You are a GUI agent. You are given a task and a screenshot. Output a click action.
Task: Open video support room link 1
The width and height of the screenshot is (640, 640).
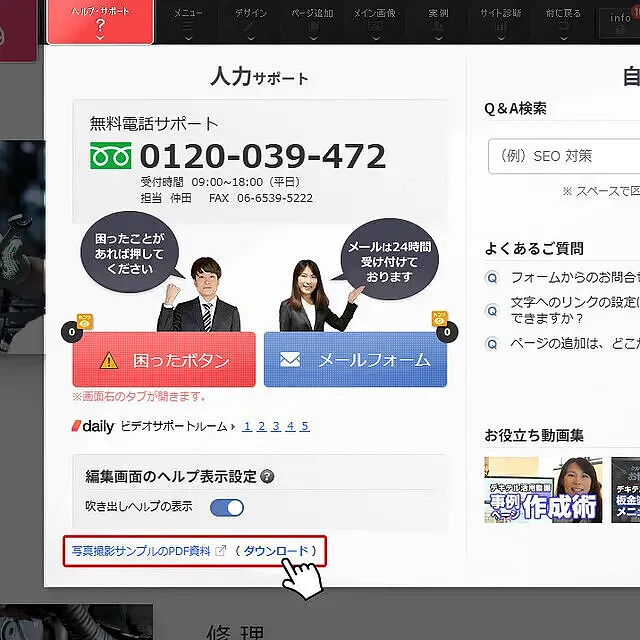[246, 426]
